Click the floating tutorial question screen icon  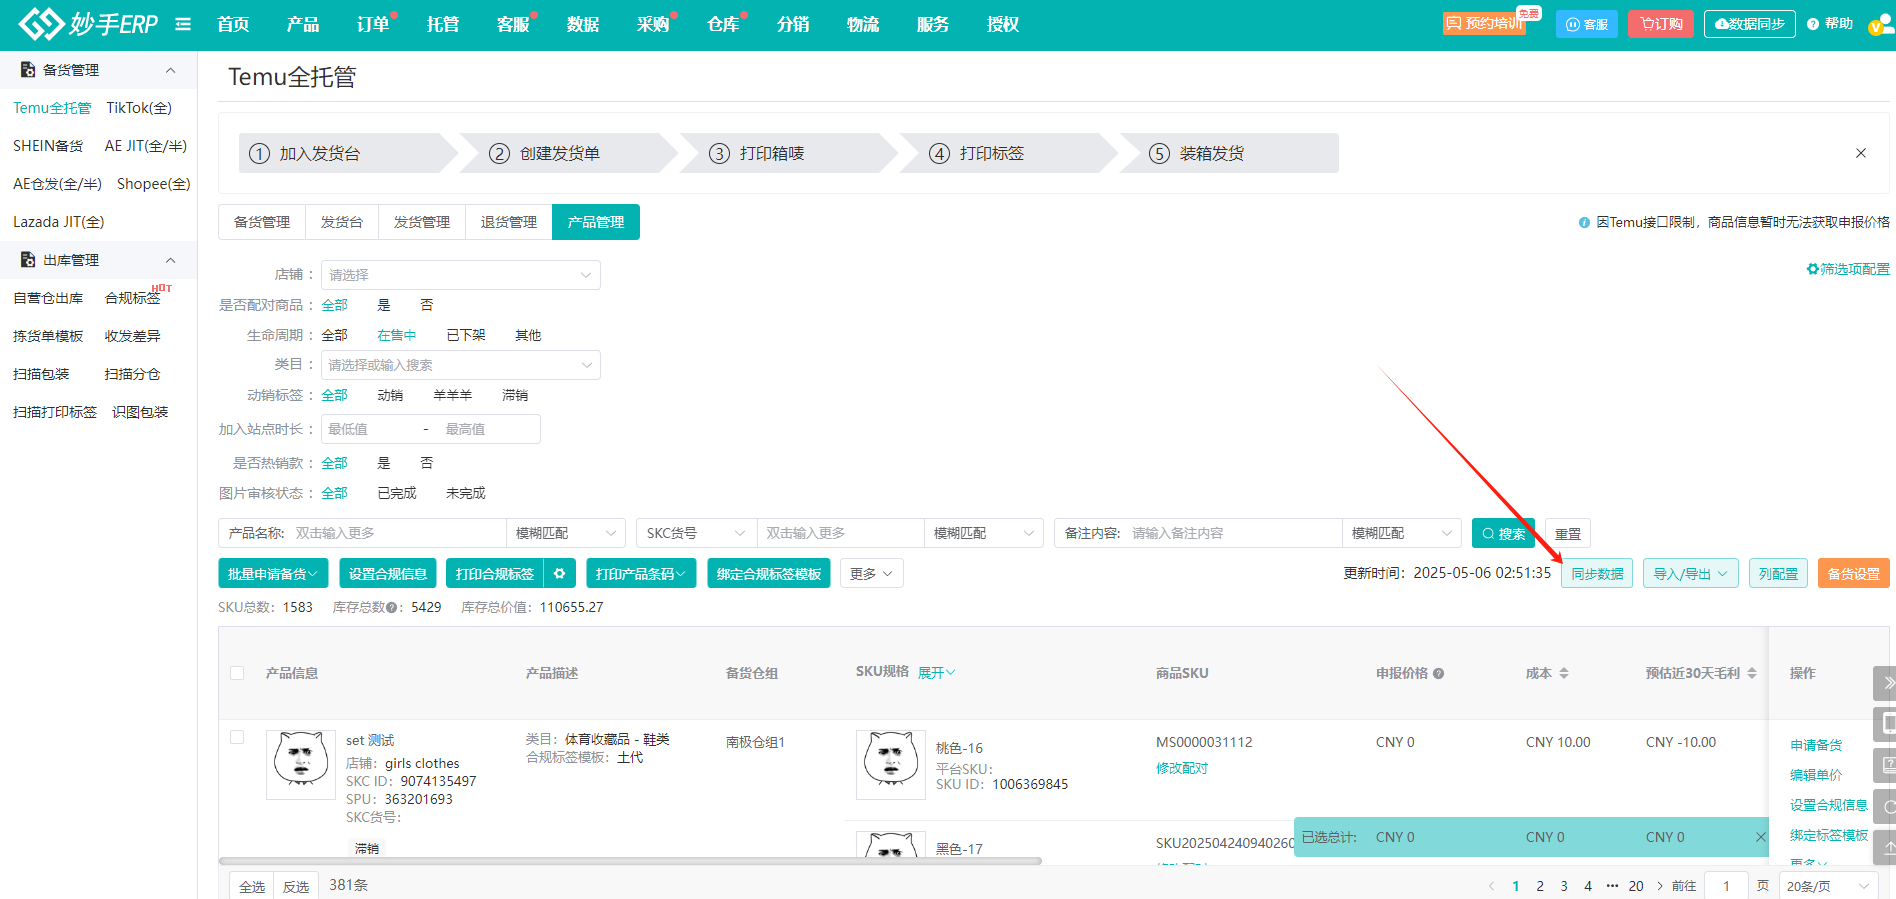(x=1886, y=765)
